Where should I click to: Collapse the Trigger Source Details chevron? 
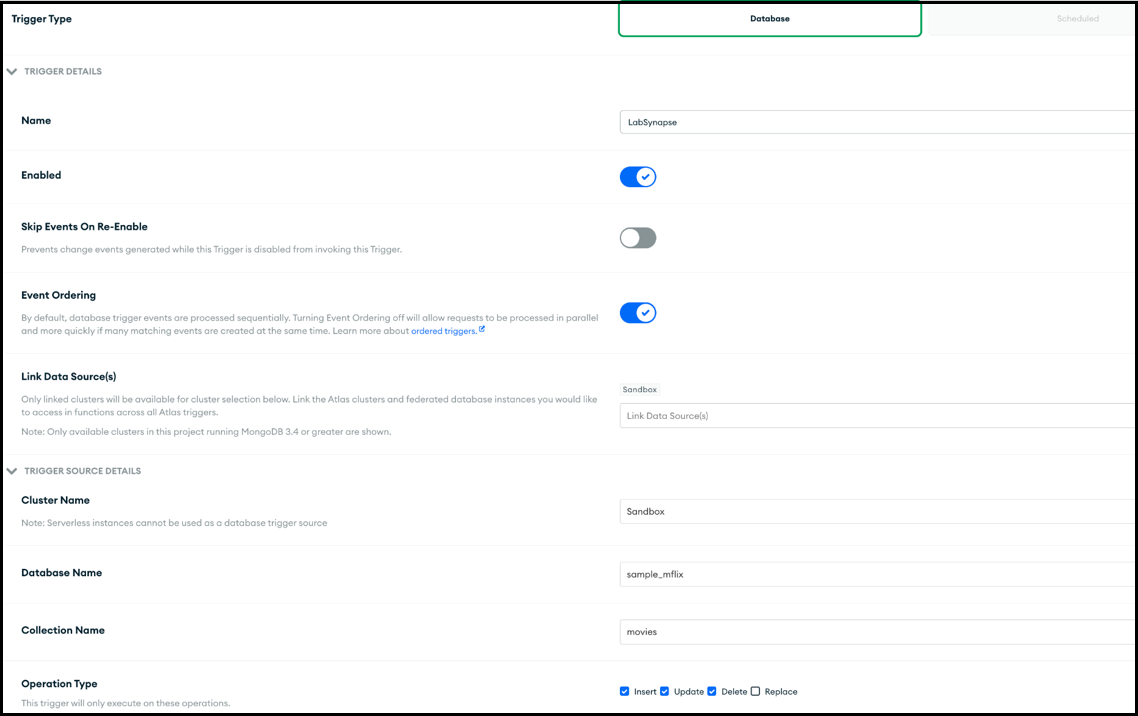(12, 471)
